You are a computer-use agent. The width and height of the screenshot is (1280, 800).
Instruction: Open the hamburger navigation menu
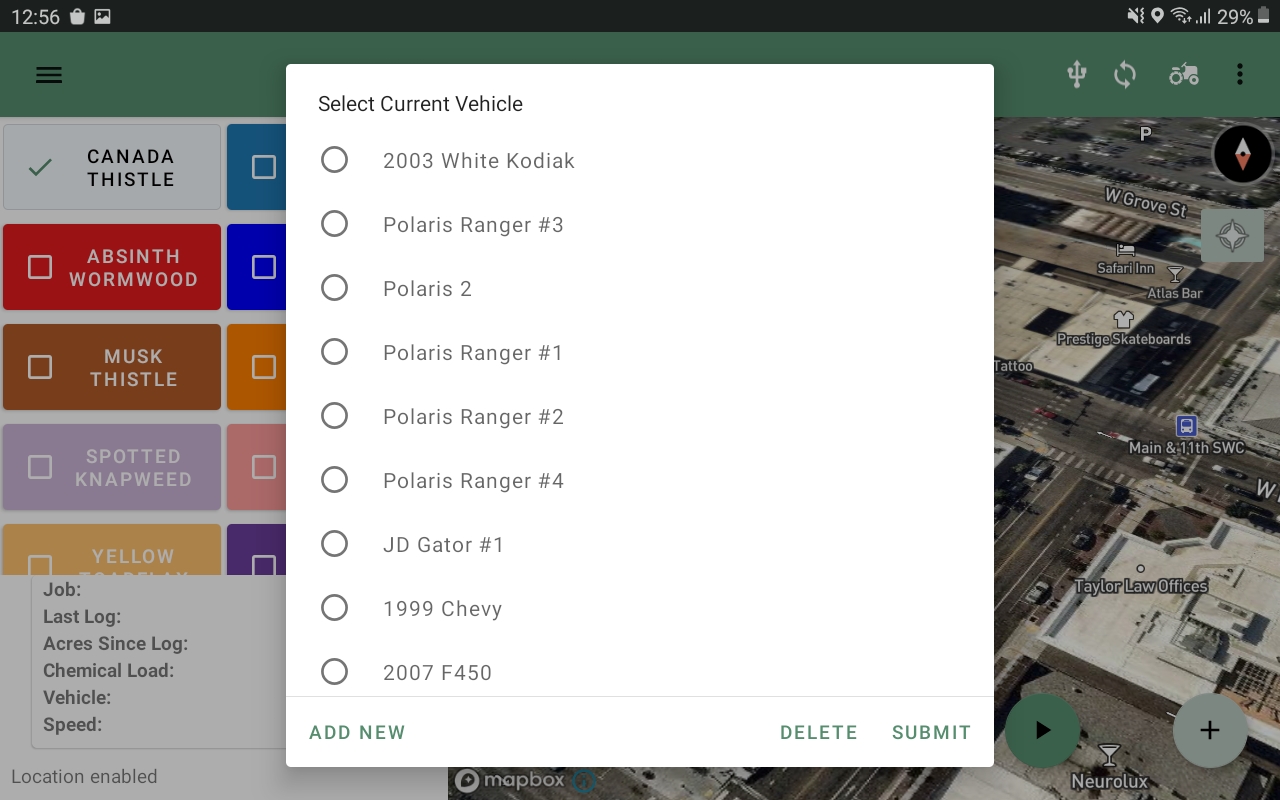point(49,75)
